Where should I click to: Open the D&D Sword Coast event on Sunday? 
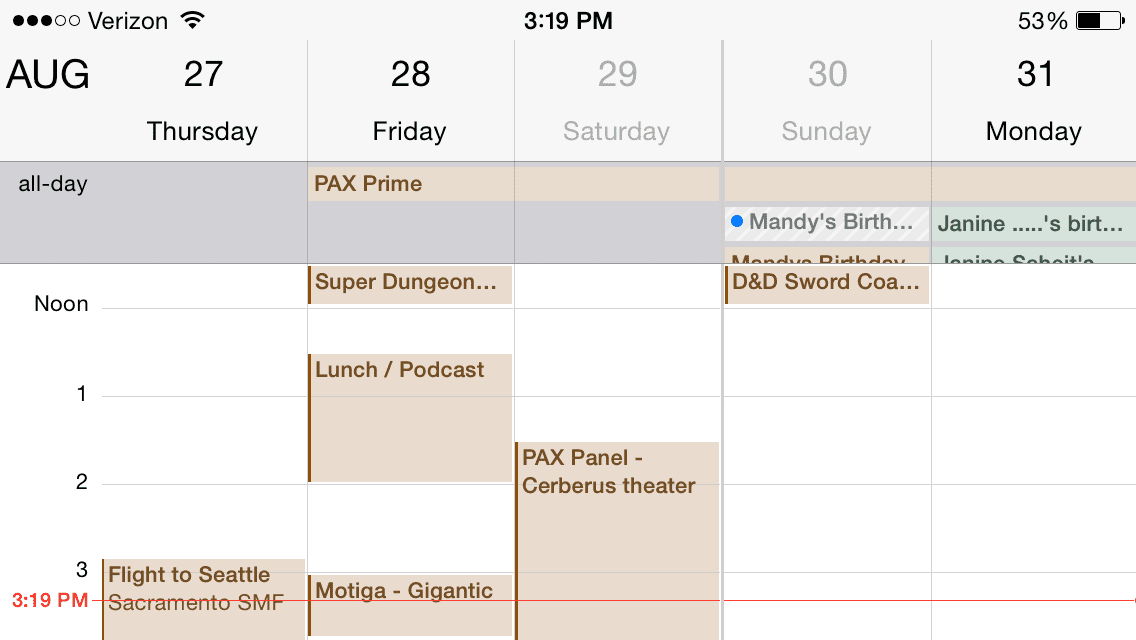coord(827,284)
